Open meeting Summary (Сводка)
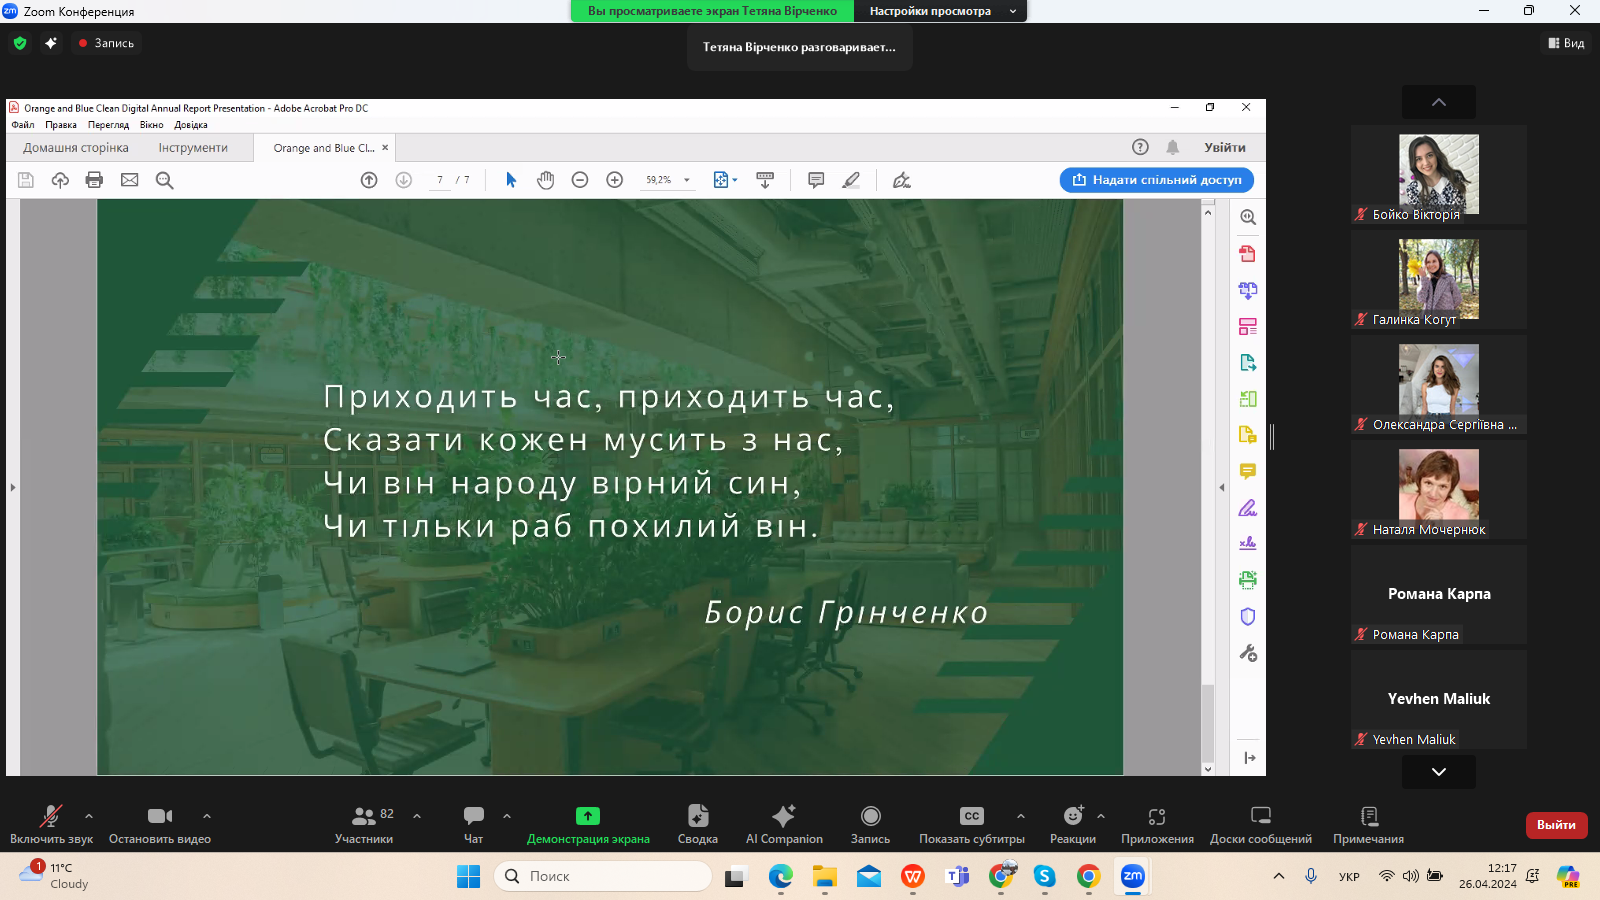The image size is (1600, 900). (697, 824)
